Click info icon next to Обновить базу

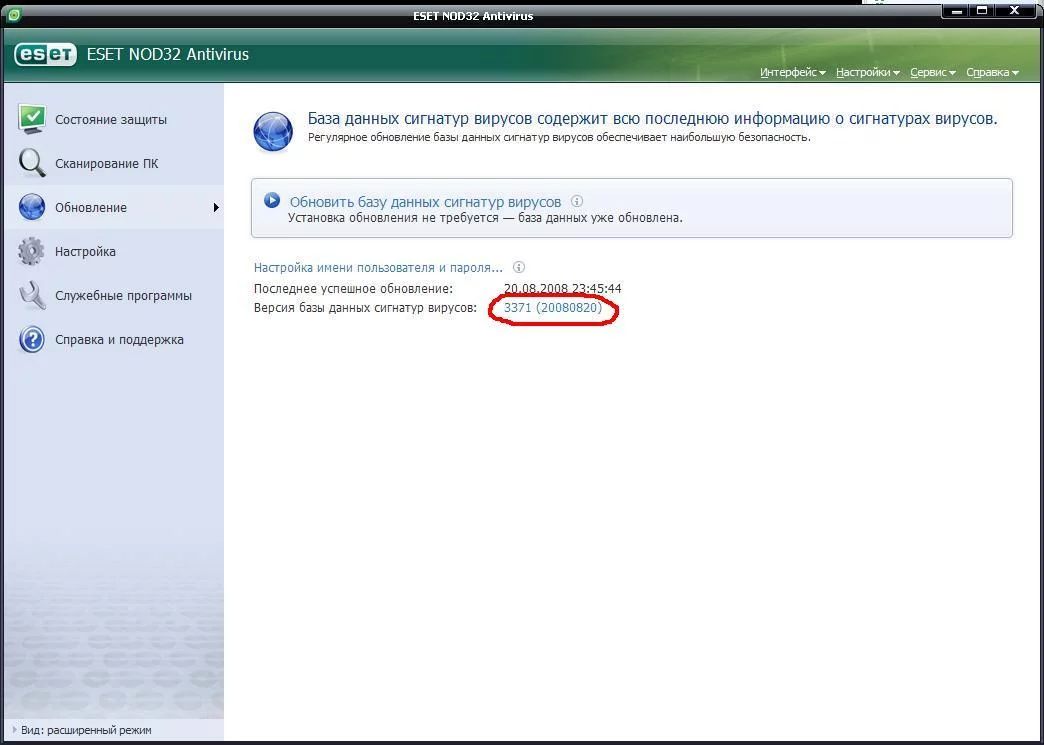(x=577, y=201)
